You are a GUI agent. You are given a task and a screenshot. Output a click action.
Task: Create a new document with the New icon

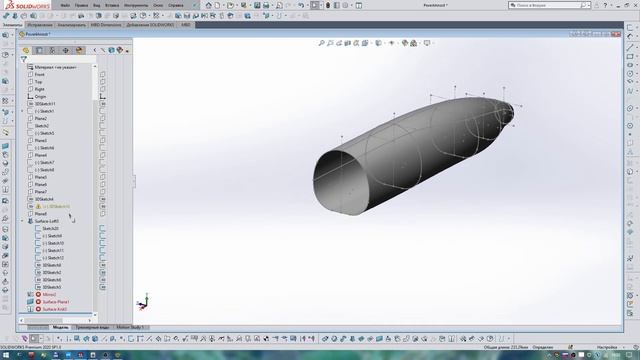pos(218,5)
